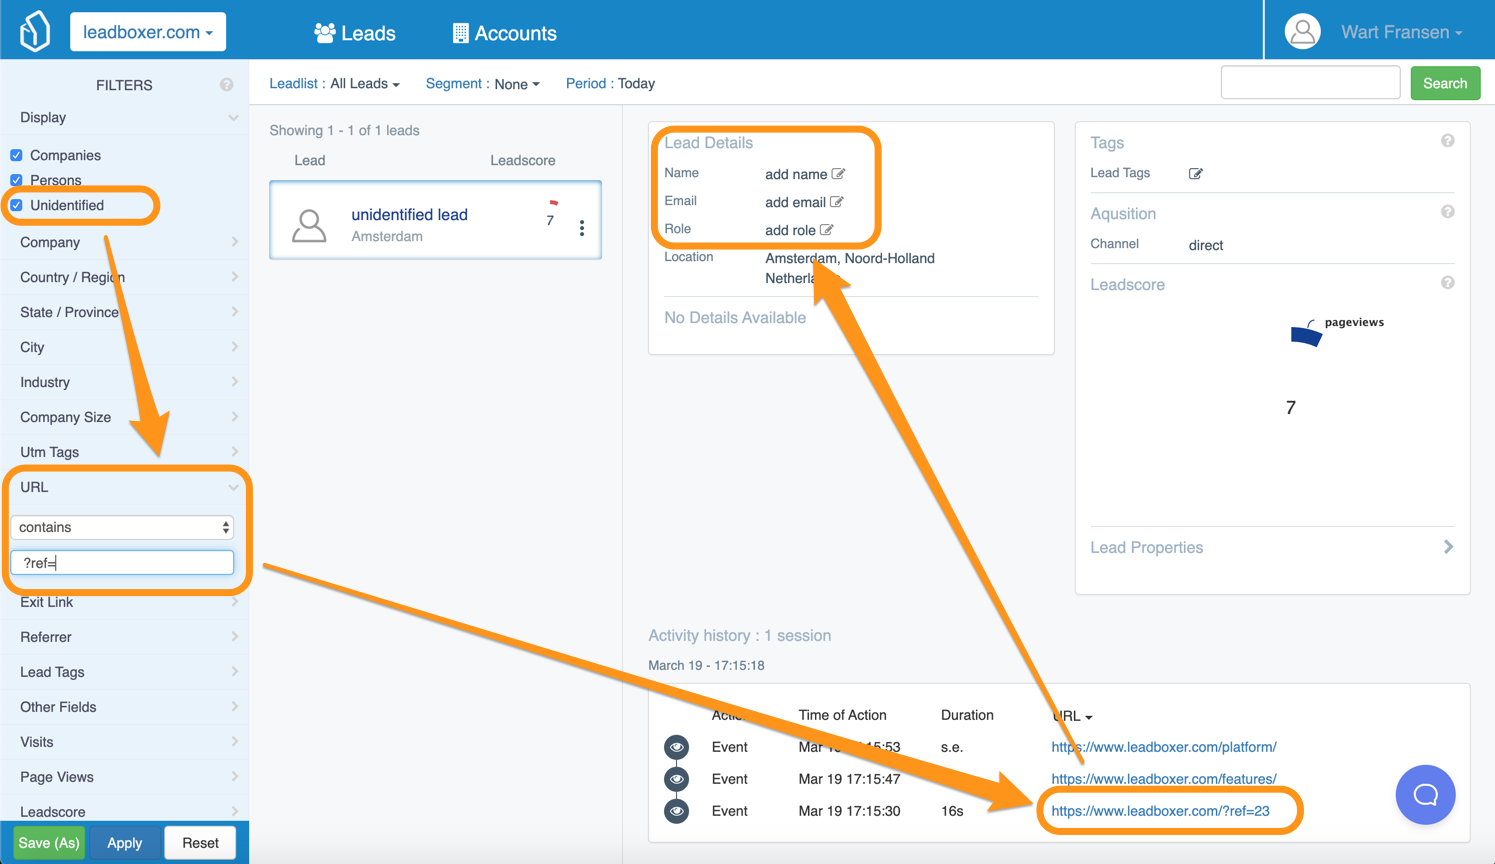This screenshot has width=1495, height=864.
Task: Expand the Referrer filter
Action: (124, 637)
